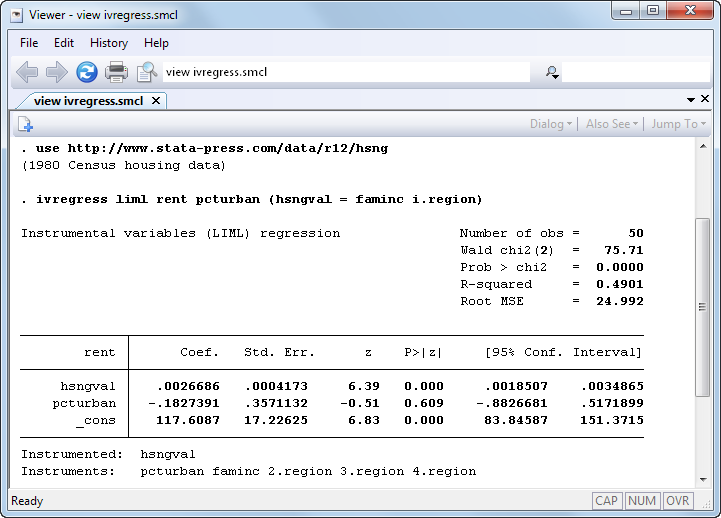Image resolution: width=721 pixels, height=518 pixels.
Task: Click the _cons upper bound 151.3715
Action: coord(612,420)
